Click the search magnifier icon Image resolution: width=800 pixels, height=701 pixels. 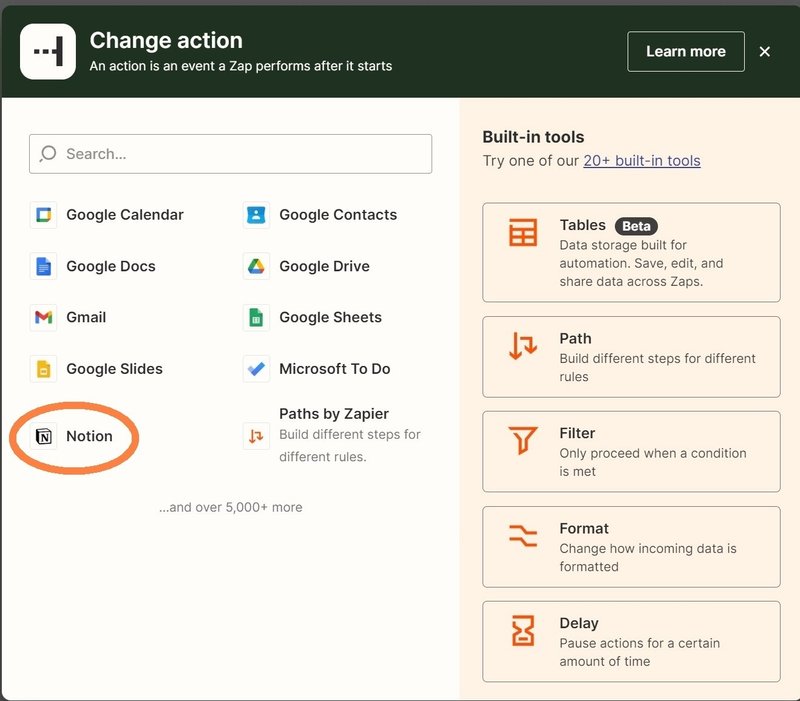[x=48, y=154]
